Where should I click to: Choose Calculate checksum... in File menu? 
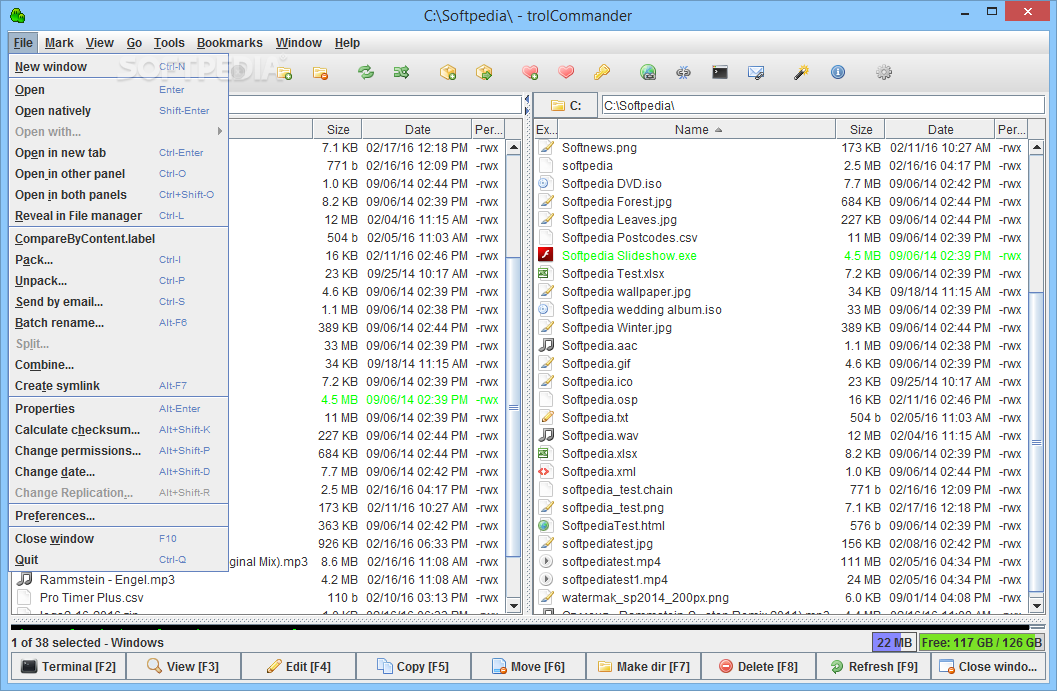119,429
